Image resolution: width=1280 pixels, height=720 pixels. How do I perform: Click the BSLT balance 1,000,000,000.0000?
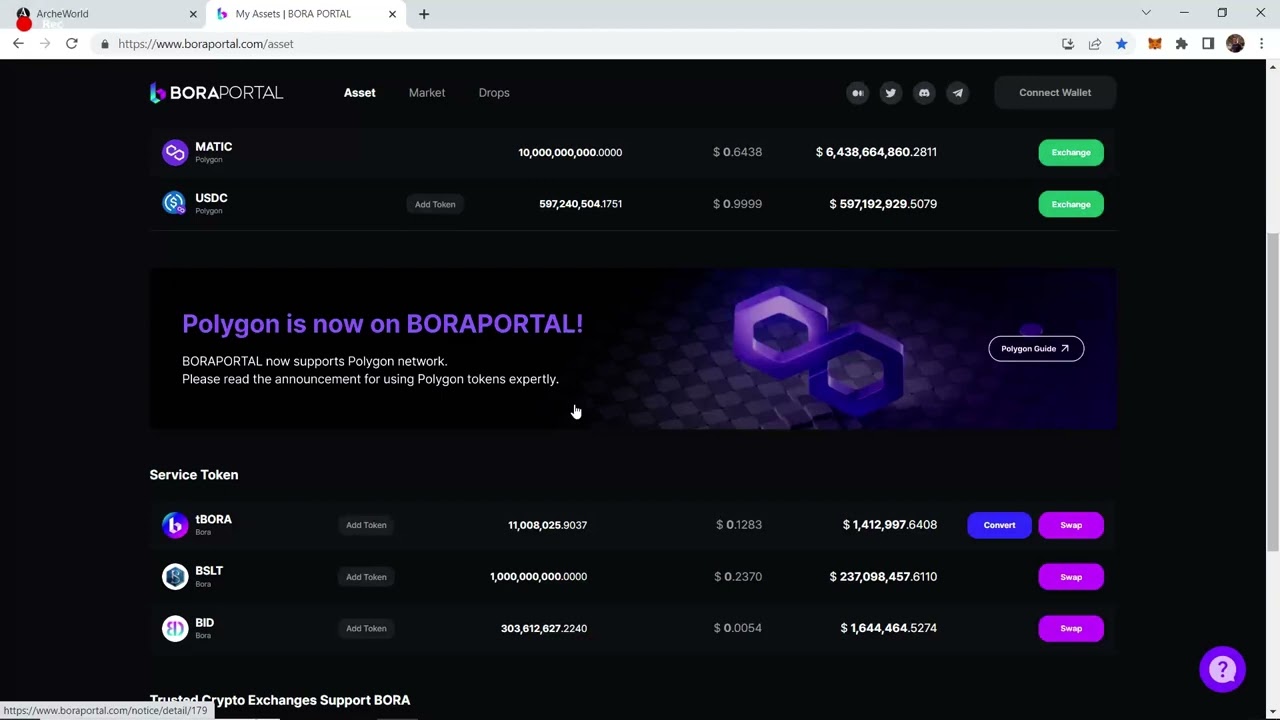(x=538, y=577)
